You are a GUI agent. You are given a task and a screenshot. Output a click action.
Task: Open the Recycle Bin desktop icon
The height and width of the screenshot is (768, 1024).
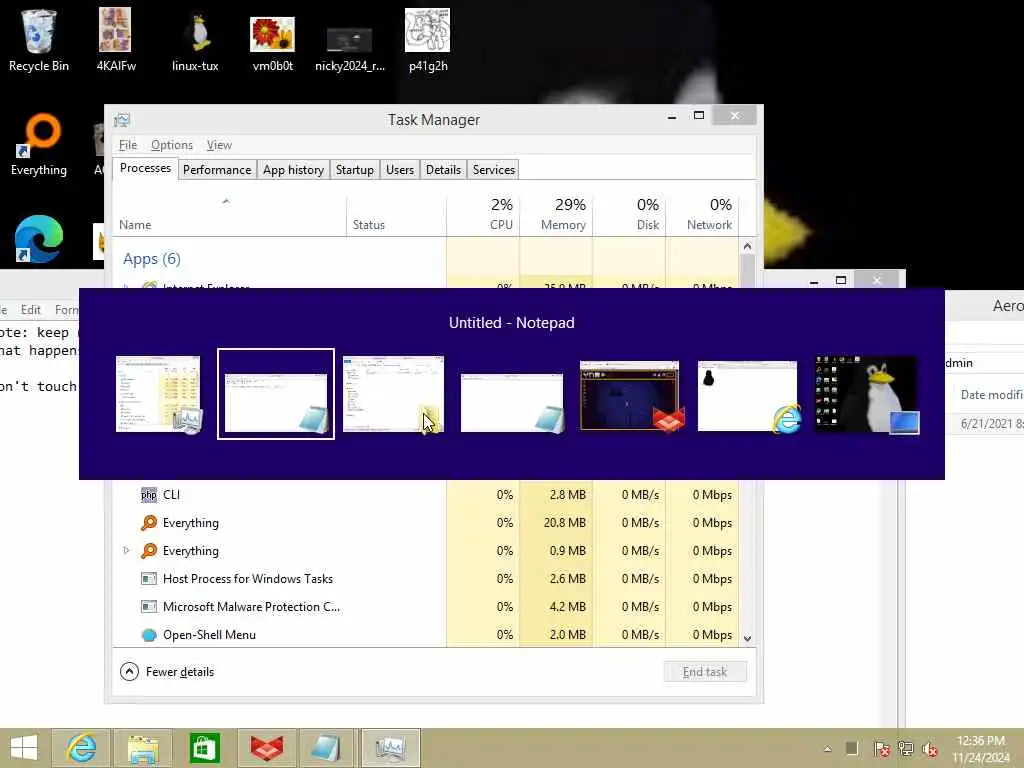click(39, 39)
